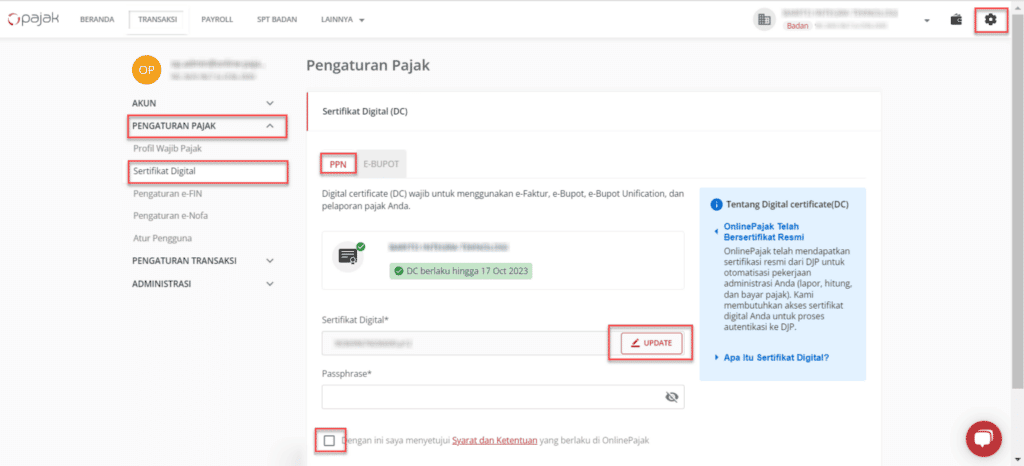The height and width of the screenshot is (466, 1024).
Task: Tick the Syarat dan Ketentuan agreement checkbox
Action: [329, 441]
